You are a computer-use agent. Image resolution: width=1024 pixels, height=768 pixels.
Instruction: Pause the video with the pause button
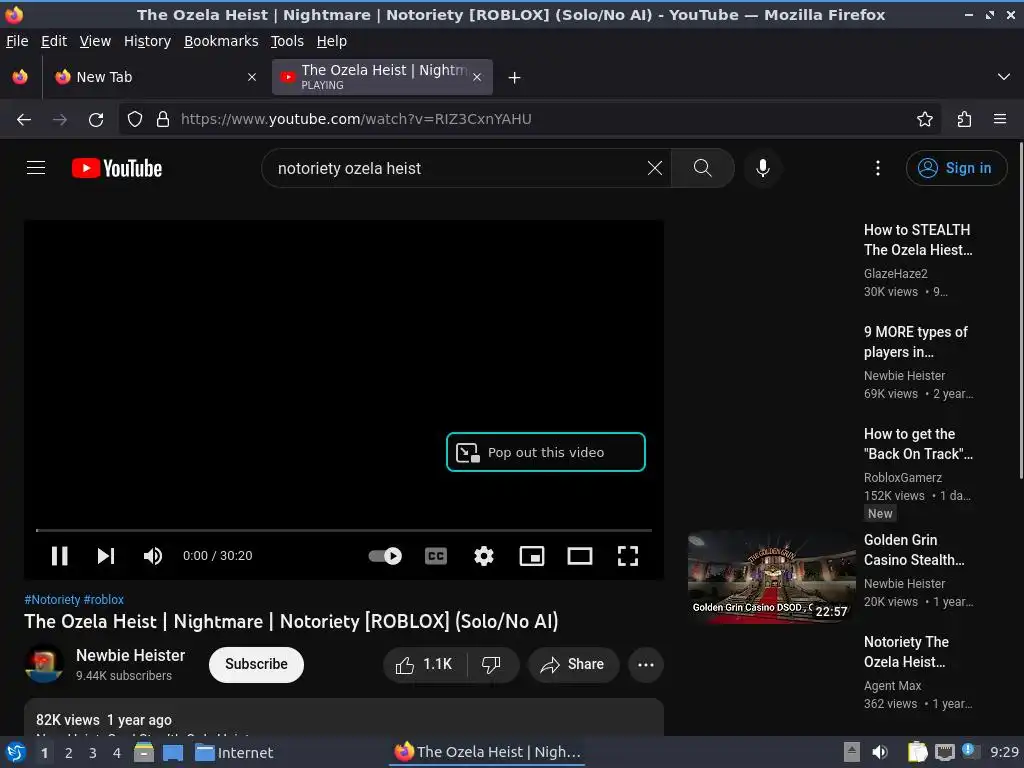pyautogui.click(x=59, y=556)
